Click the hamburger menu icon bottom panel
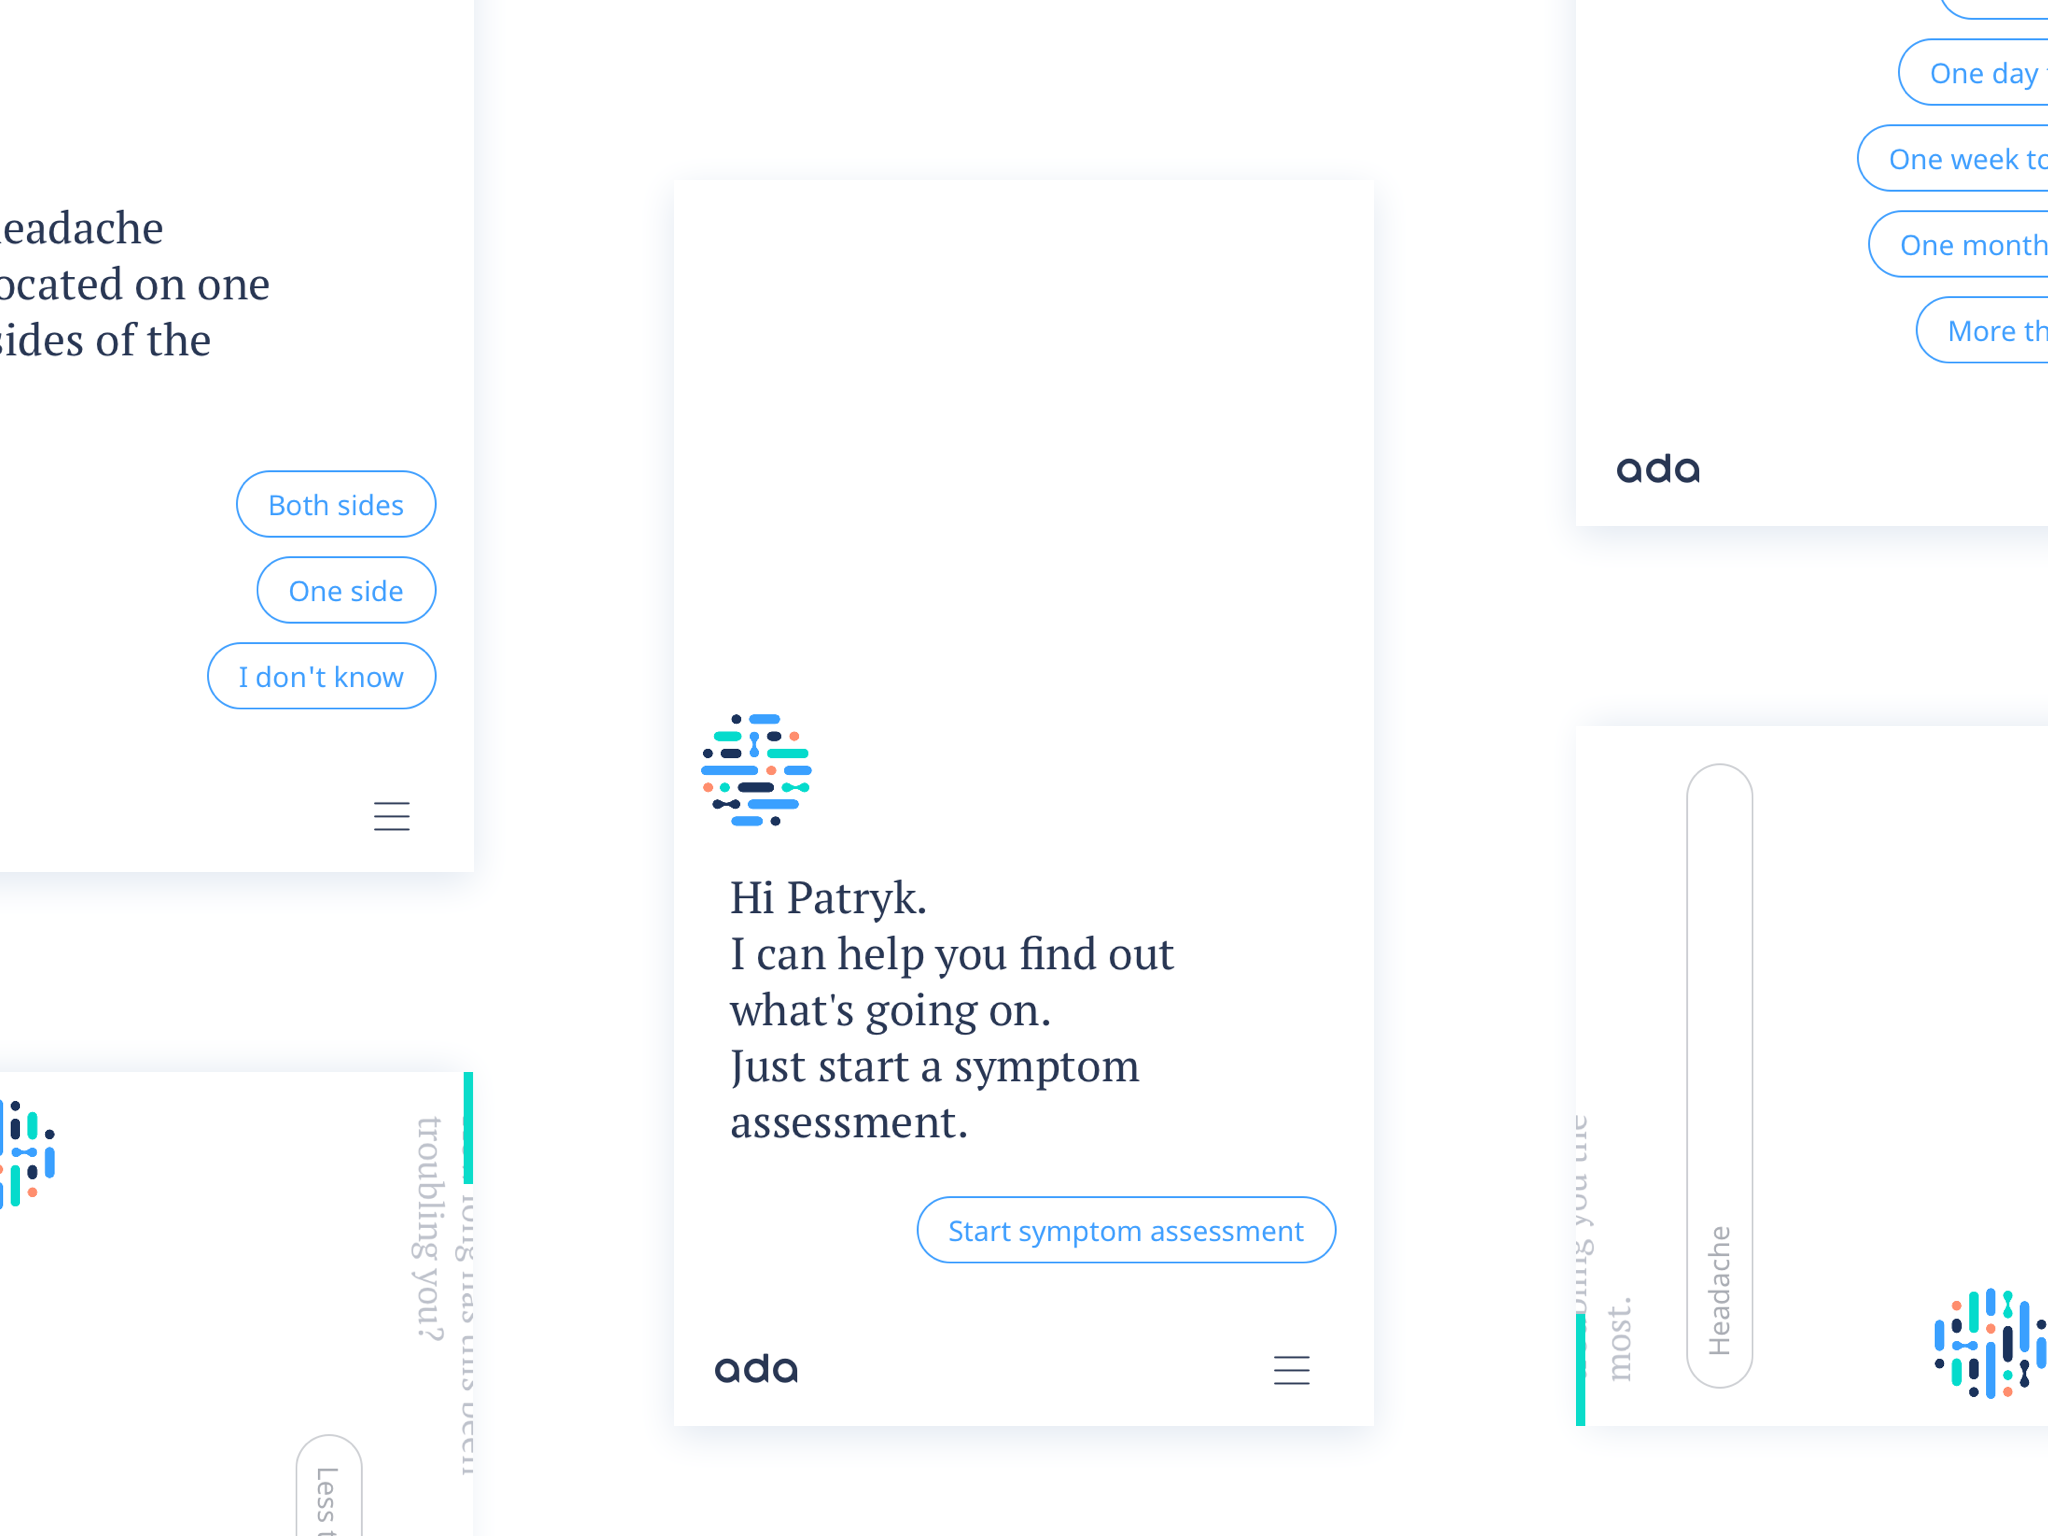 click(x=1292, y=1370)
